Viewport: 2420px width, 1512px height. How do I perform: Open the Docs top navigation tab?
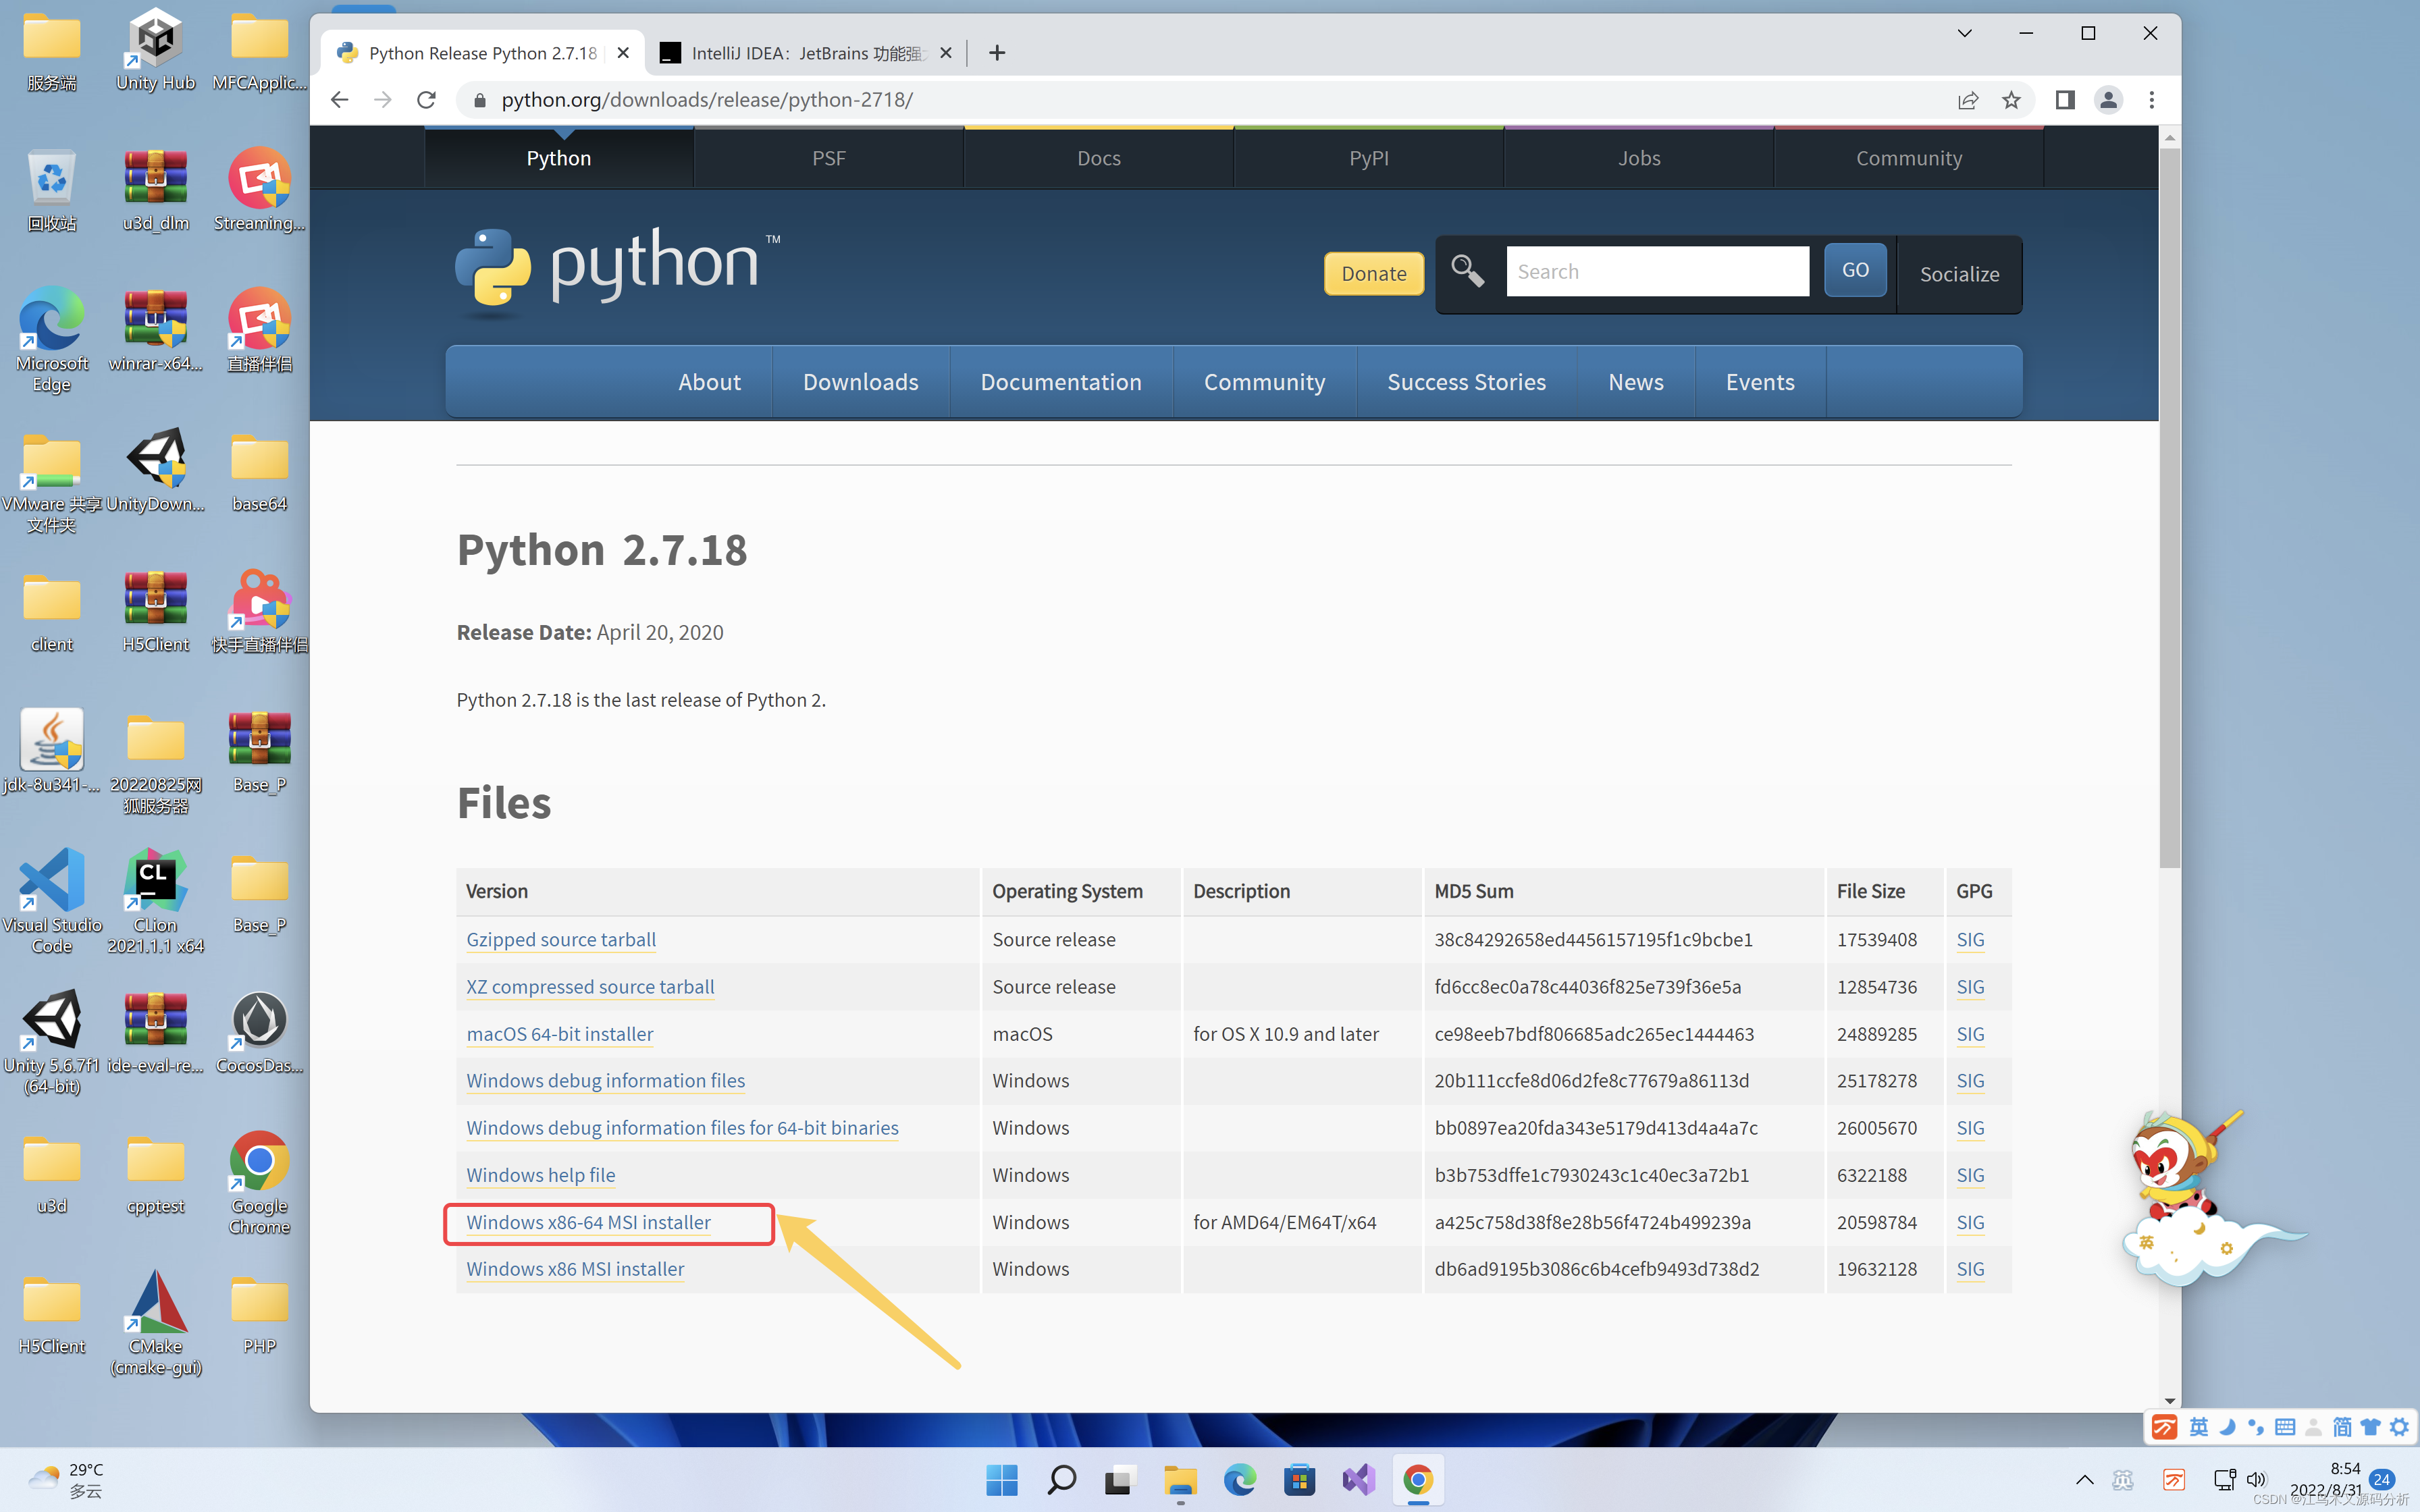pos(1098,158)
